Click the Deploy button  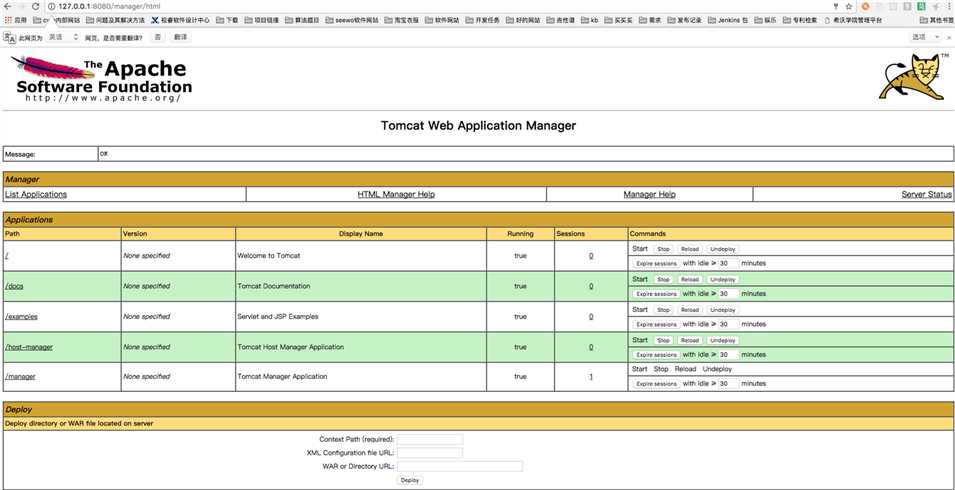tap(410, 480)
